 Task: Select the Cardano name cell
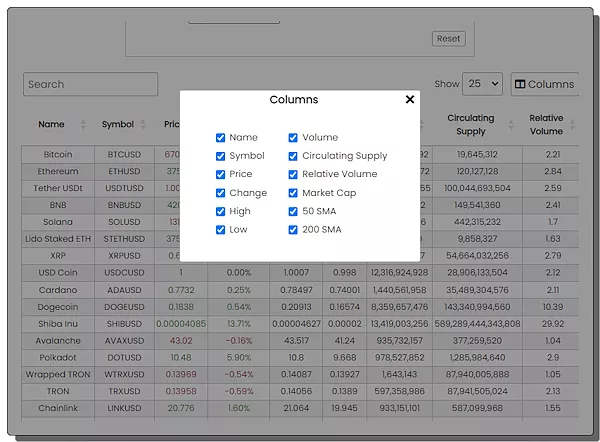pyautogui.click(x=58, y=290)
